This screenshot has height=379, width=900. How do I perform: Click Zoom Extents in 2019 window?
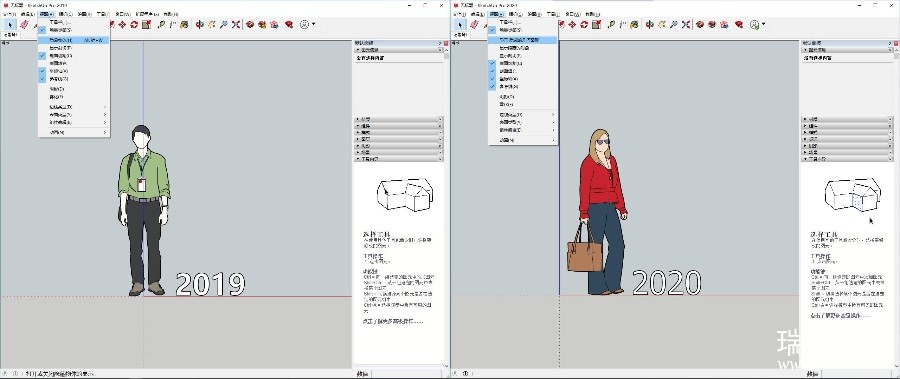[x=235, y=25]
